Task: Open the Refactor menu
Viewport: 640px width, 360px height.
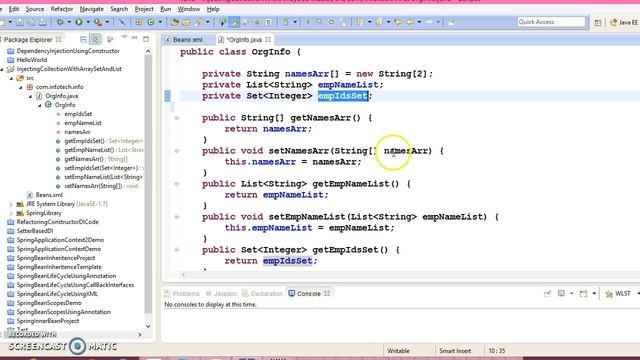Action: pyautogui.click(x=62, y=9)
